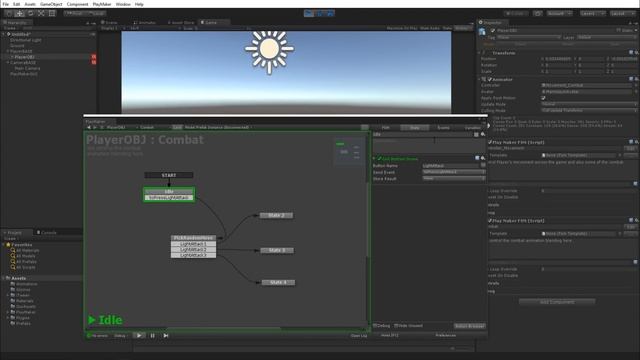Open the Store Result dropdown
Viewport: 640px width, 360px height.
pyautogui.click(x=454, y=178)
